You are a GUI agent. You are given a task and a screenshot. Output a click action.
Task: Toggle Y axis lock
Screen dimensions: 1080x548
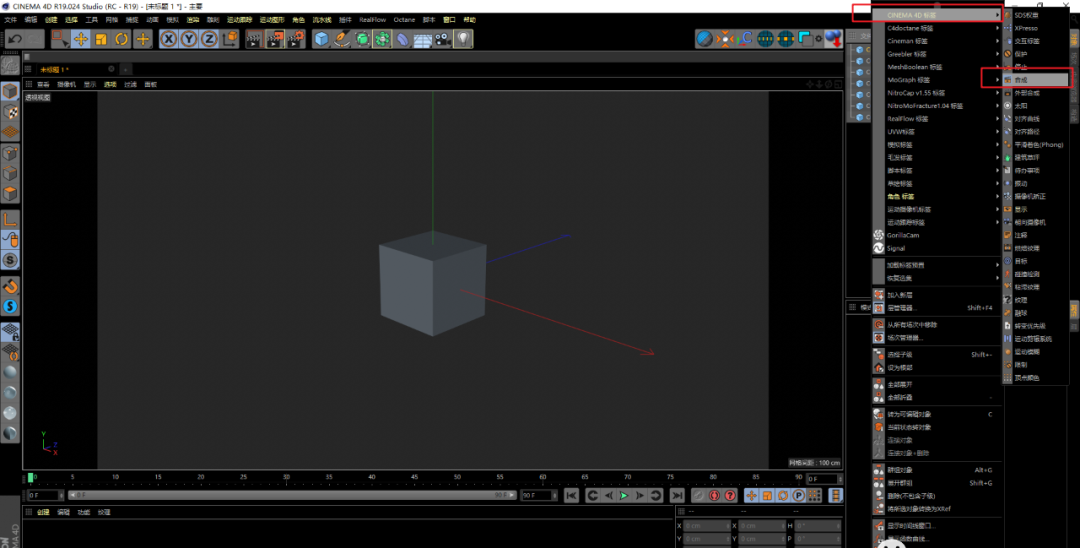[x=189, y=39]
